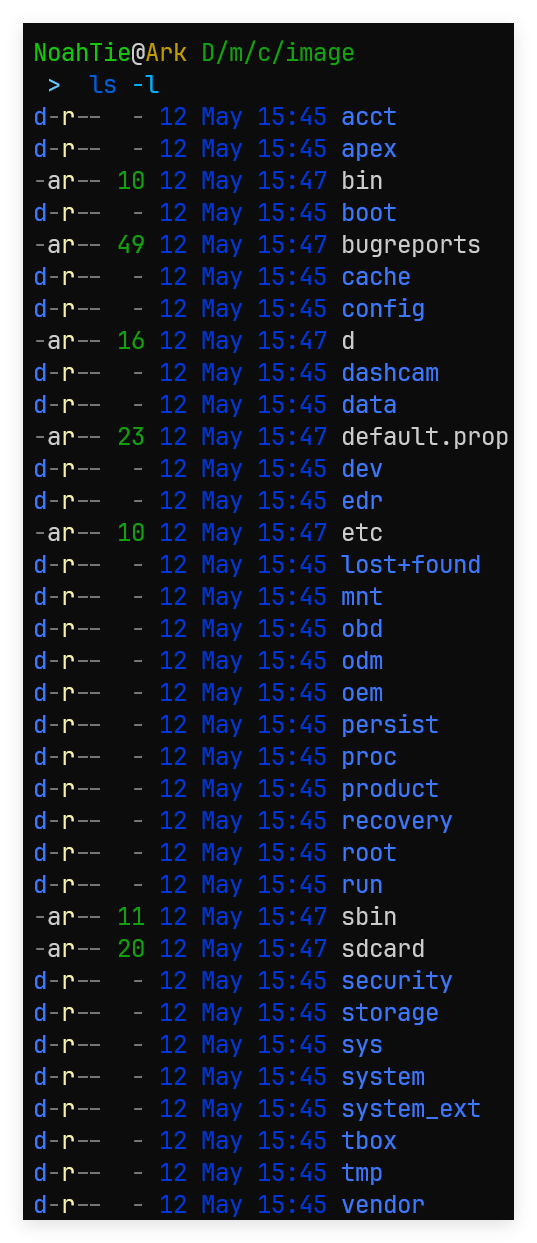This screenshot has height=1243, width=537.
Task: Click the data directory name
Action: click(369, 405)
